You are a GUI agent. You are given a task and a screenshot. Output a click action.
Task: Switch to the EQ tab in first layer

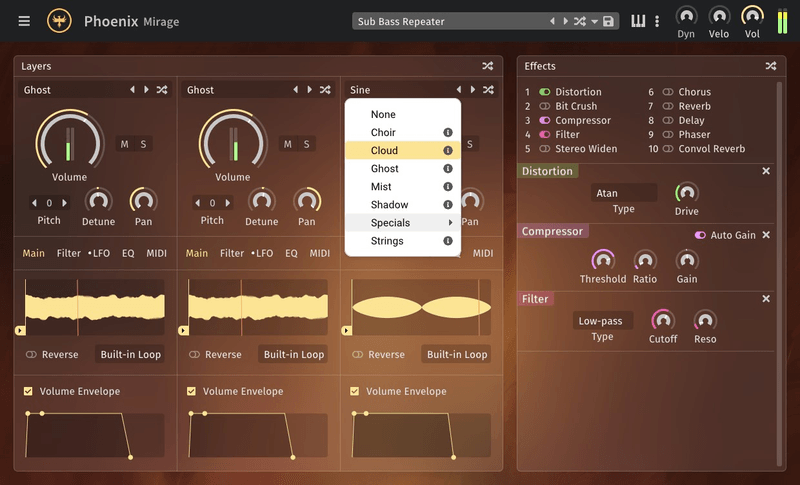[128, 253]
